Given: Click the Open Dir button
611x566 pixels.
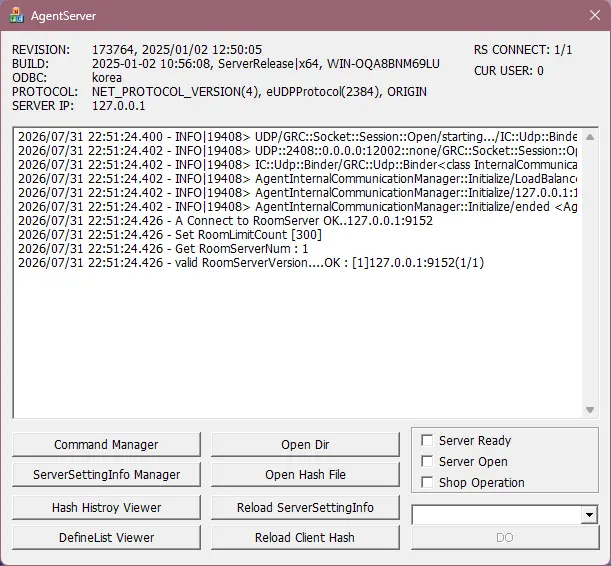Looking at the screenshot, I should pyautogui.click(x=305, y=444).
